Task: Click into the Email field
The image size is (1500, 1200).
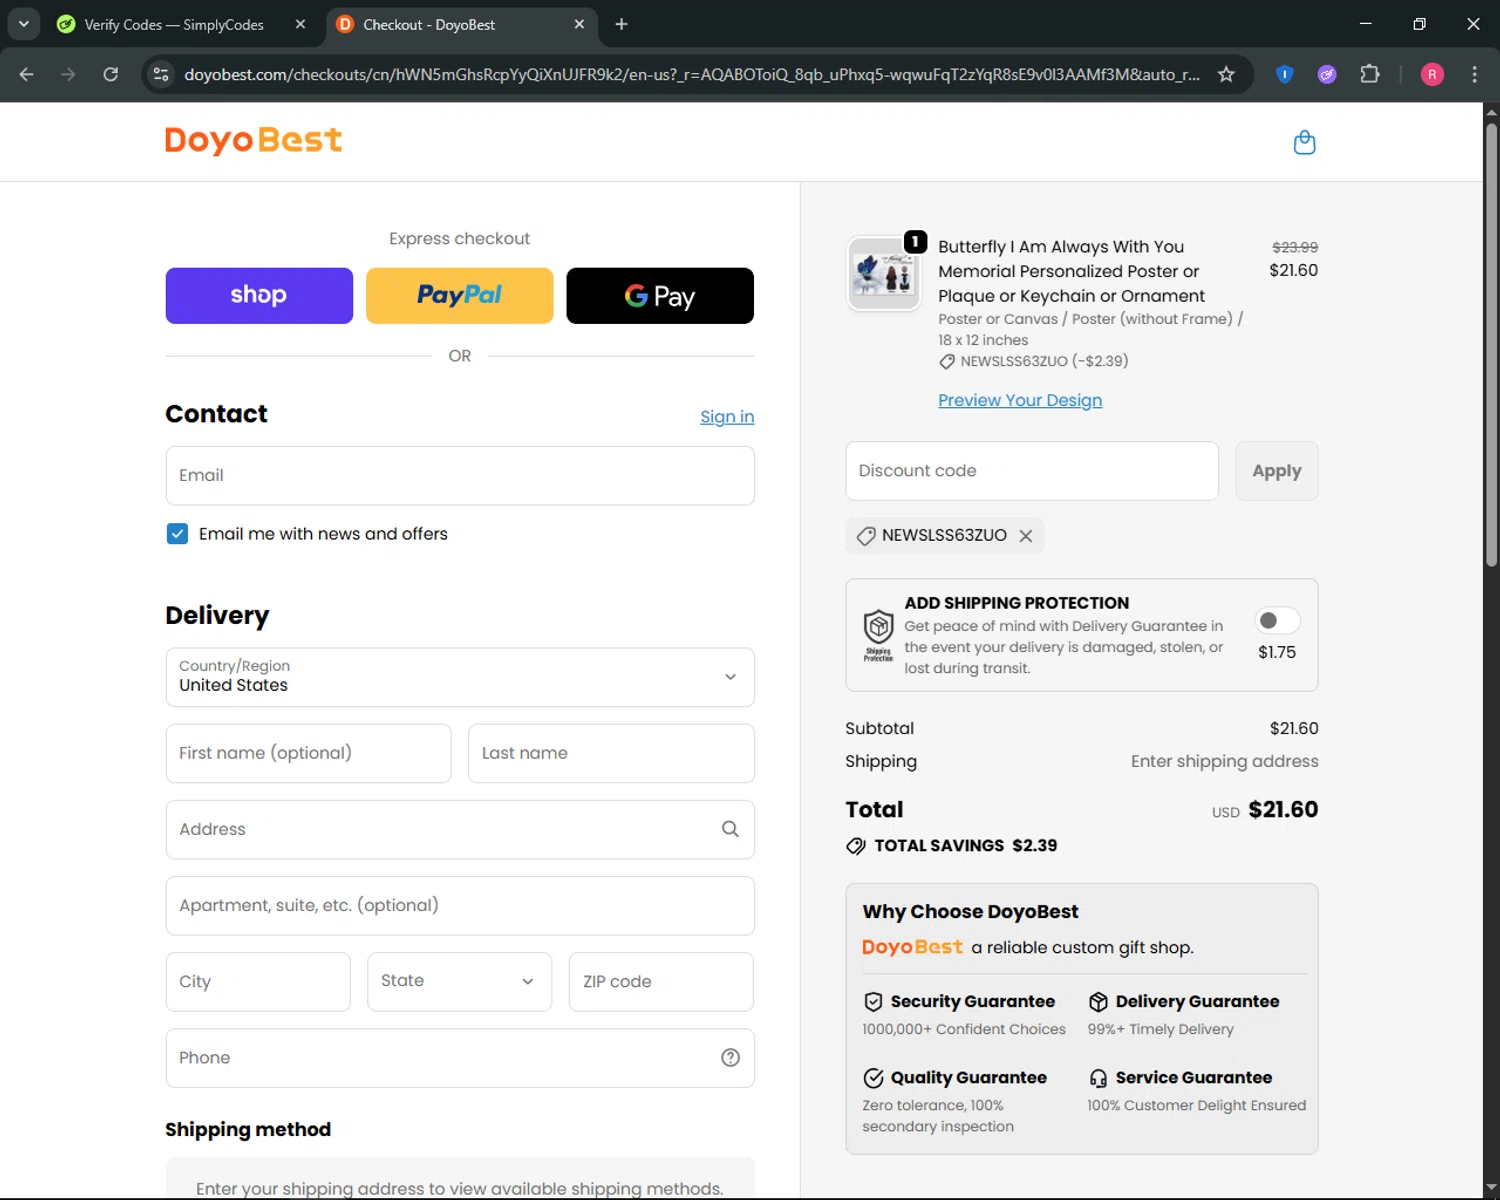Action: click(460, 476)
